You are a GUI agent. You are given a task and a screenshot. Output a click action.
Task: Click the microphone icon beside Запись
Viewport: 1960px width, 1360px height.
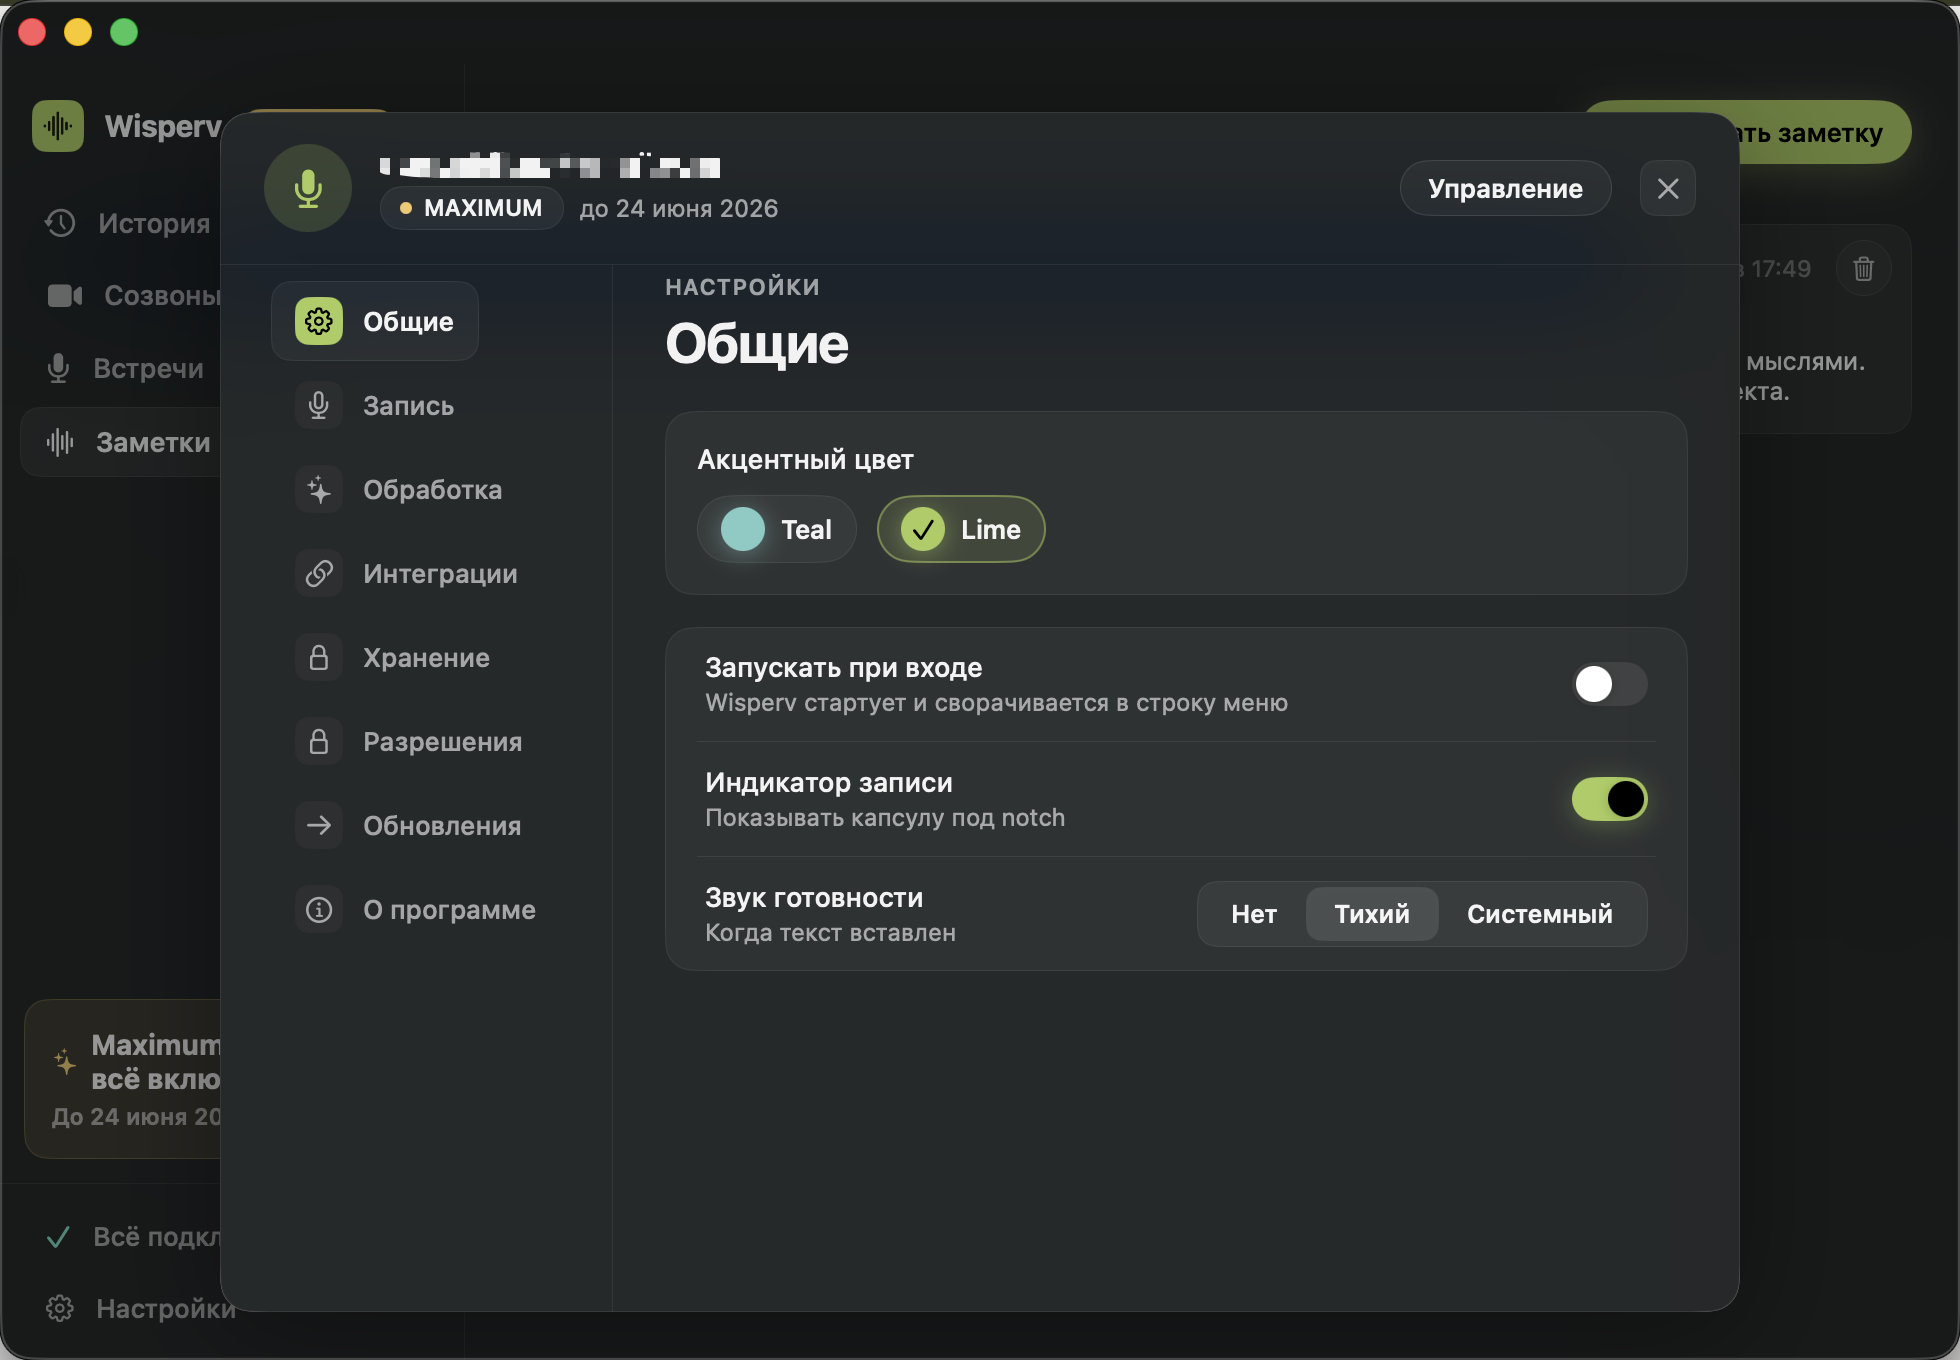(x=319, y=405)
